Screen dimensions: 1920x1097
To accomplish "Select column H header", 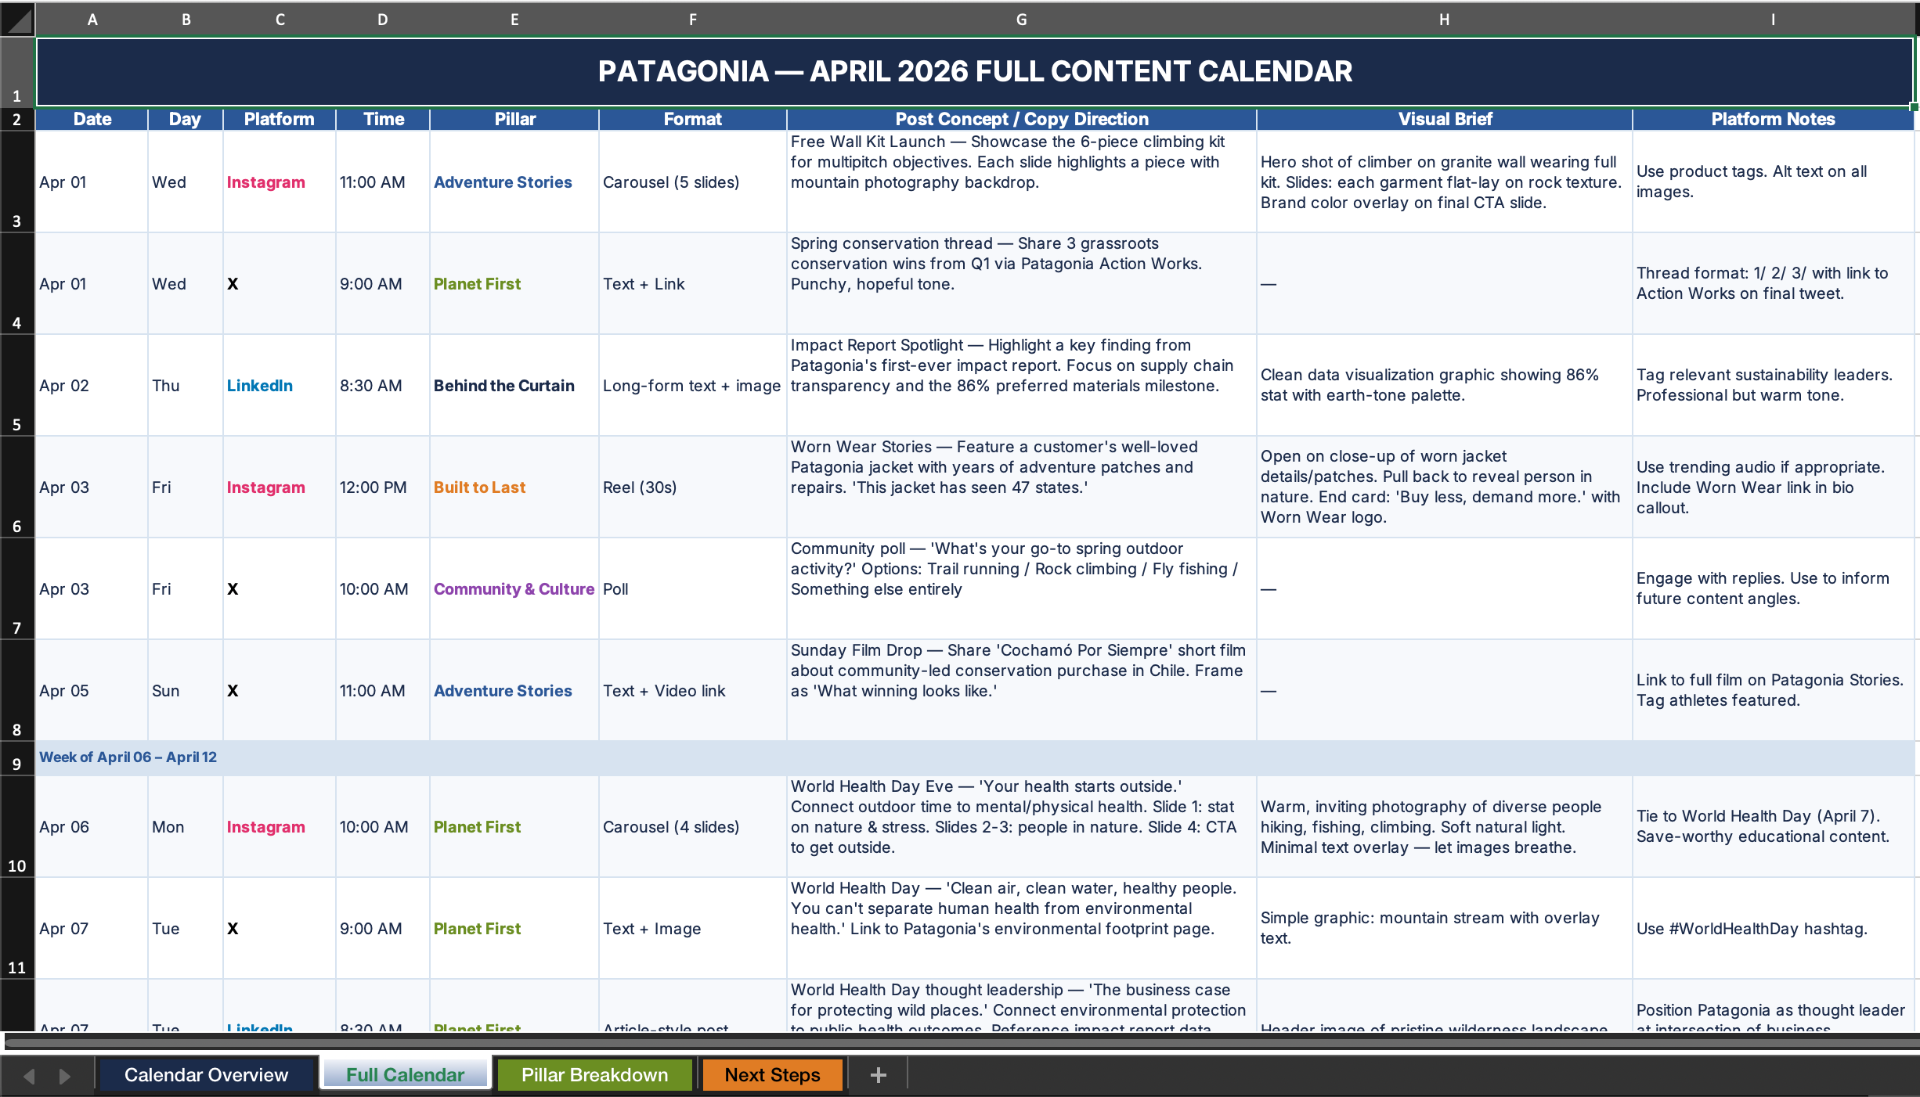I will (x=1444, y=19).
